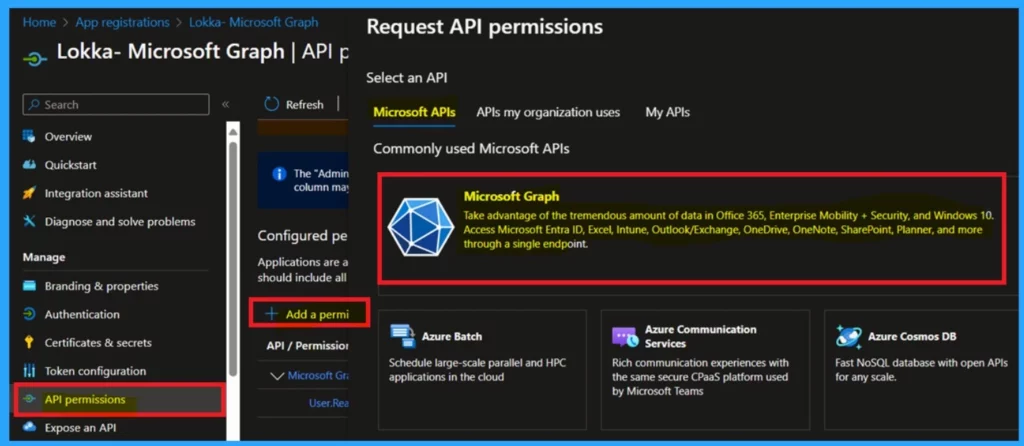
Task: Go to App registrations breadcrumb
Action: [122, 22]
